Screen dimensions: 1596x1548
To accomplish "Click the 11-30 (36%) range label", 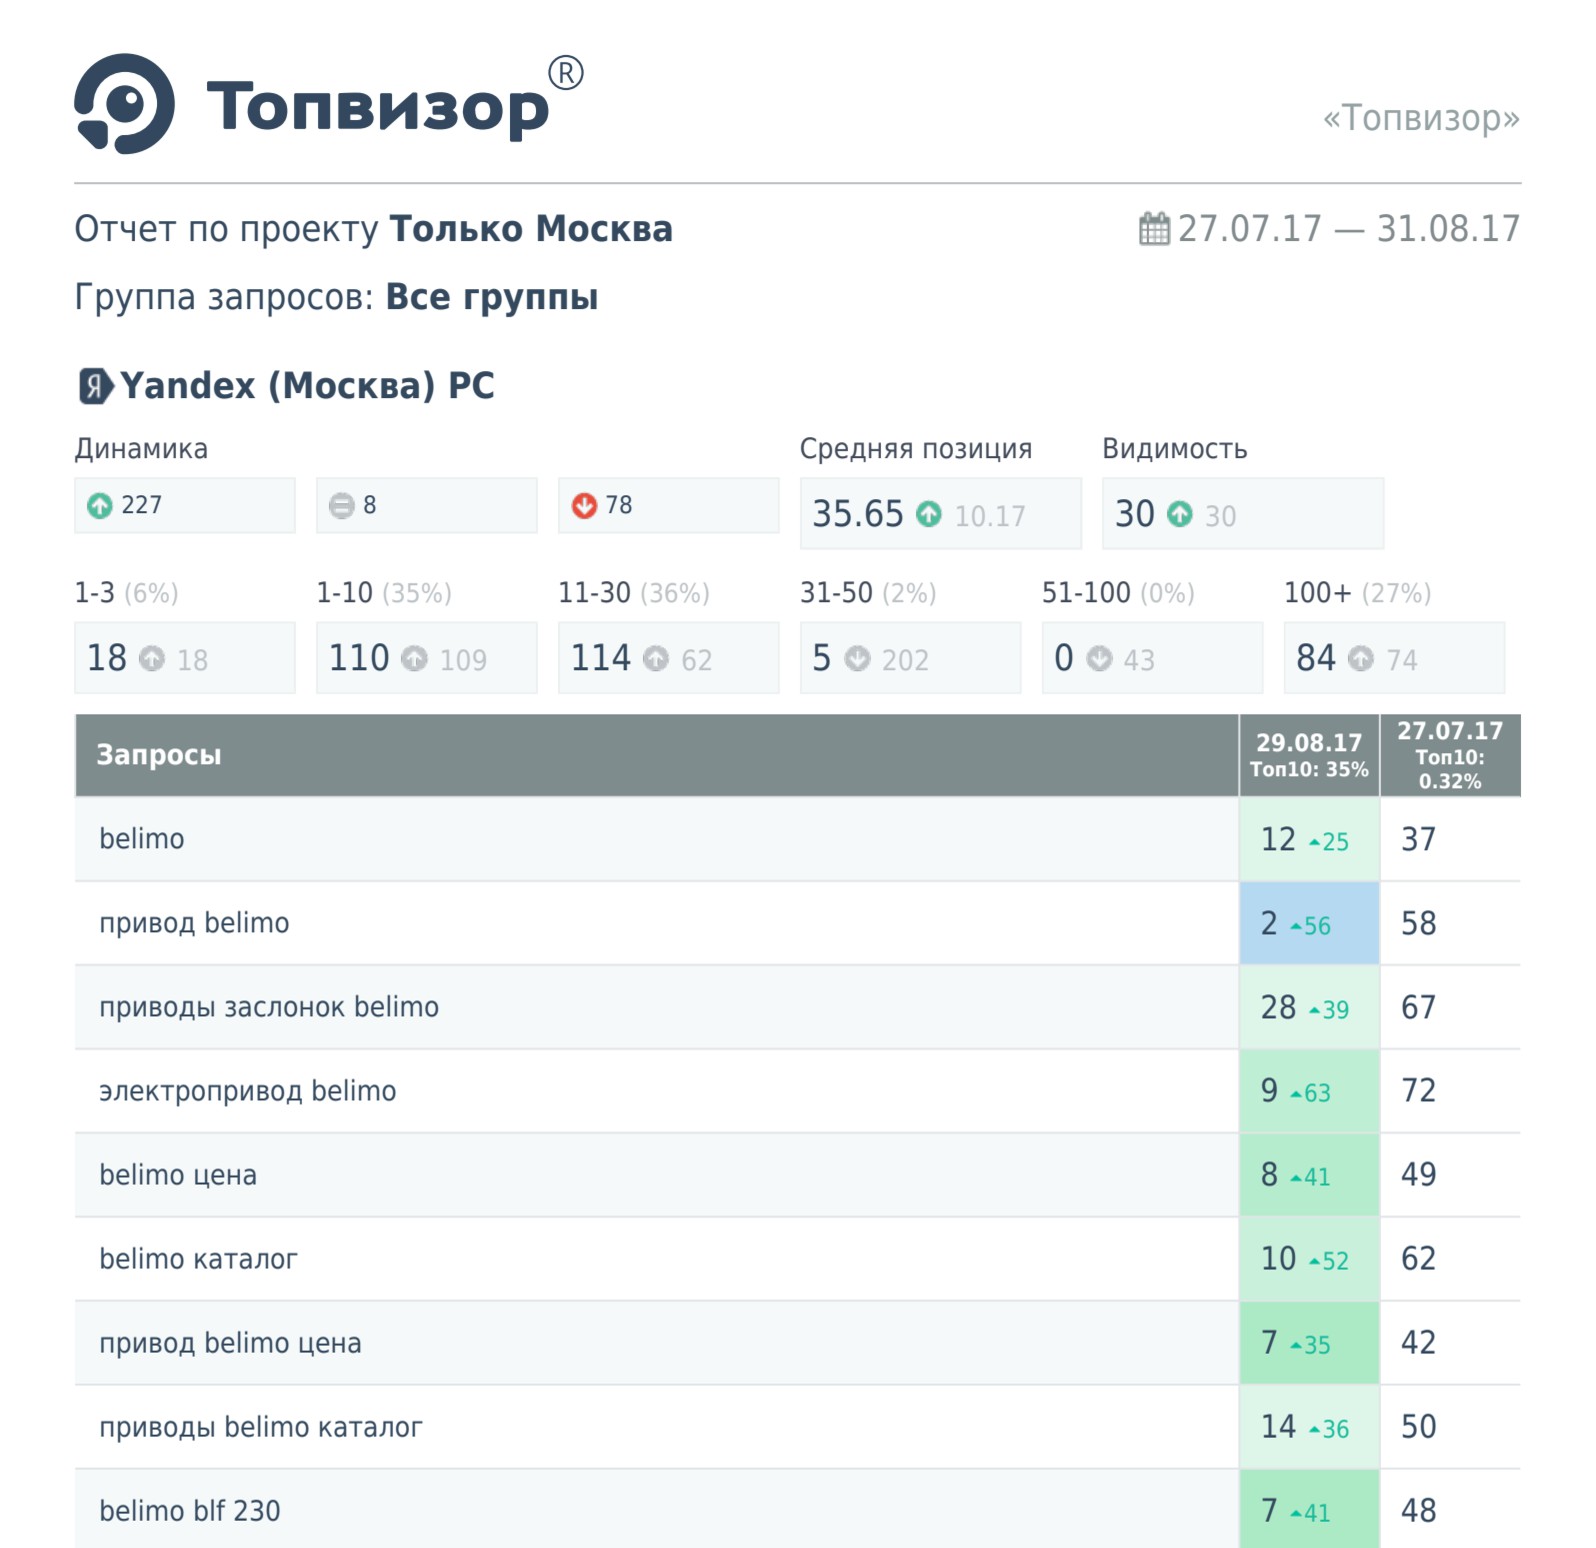I will (634, 593).
